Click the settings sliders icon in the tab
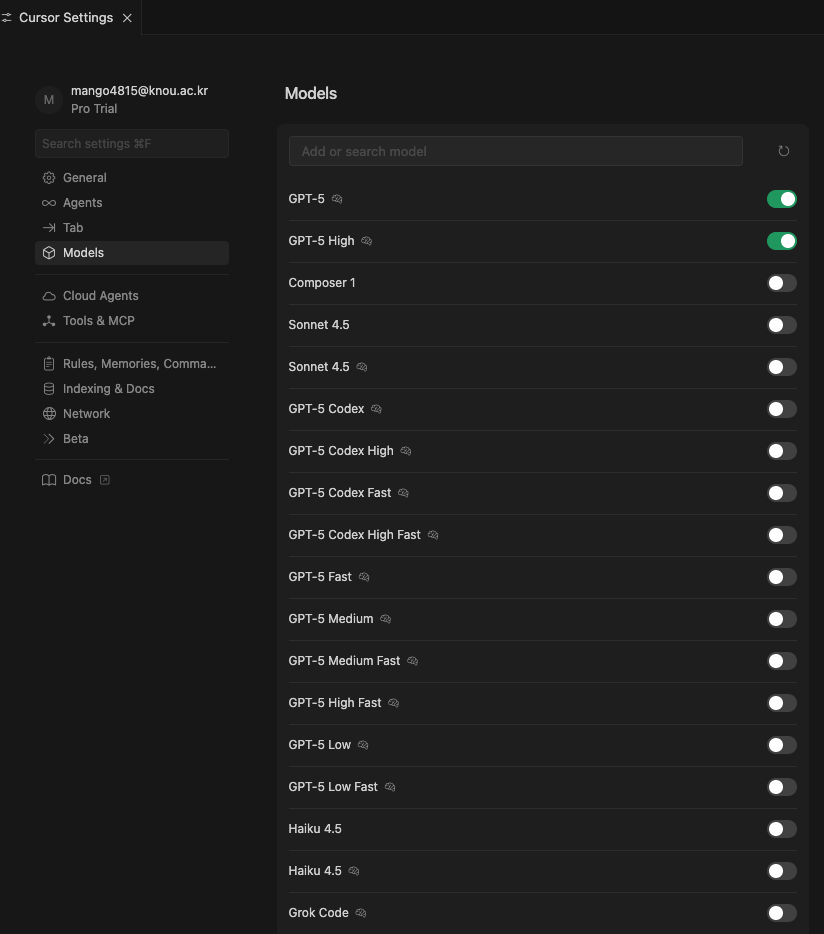This screenshot has width=824, height=934. 7,18
